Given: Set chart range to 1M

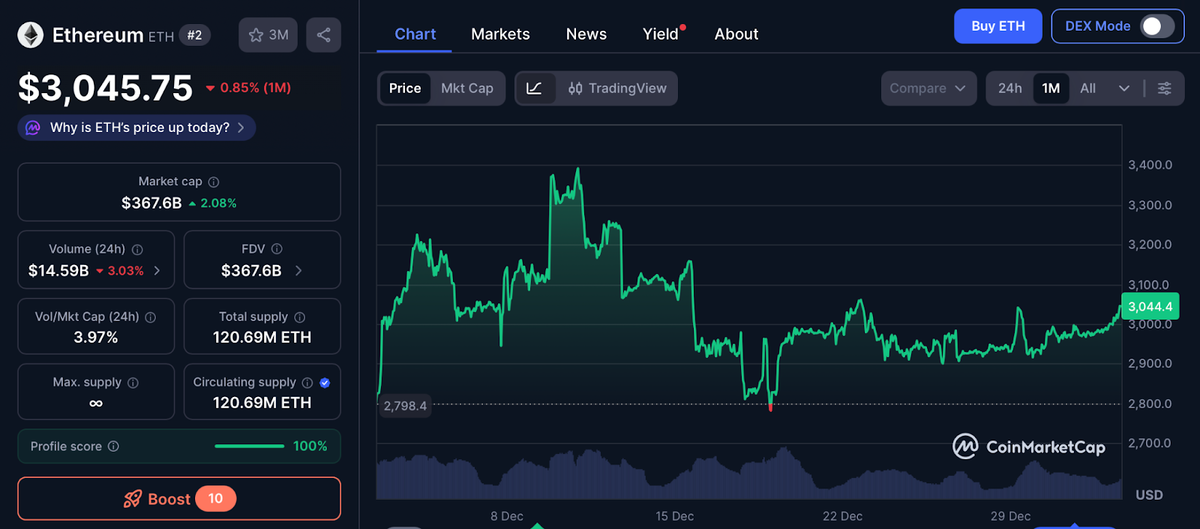Looking at the screenshot, I should 1051,88.
